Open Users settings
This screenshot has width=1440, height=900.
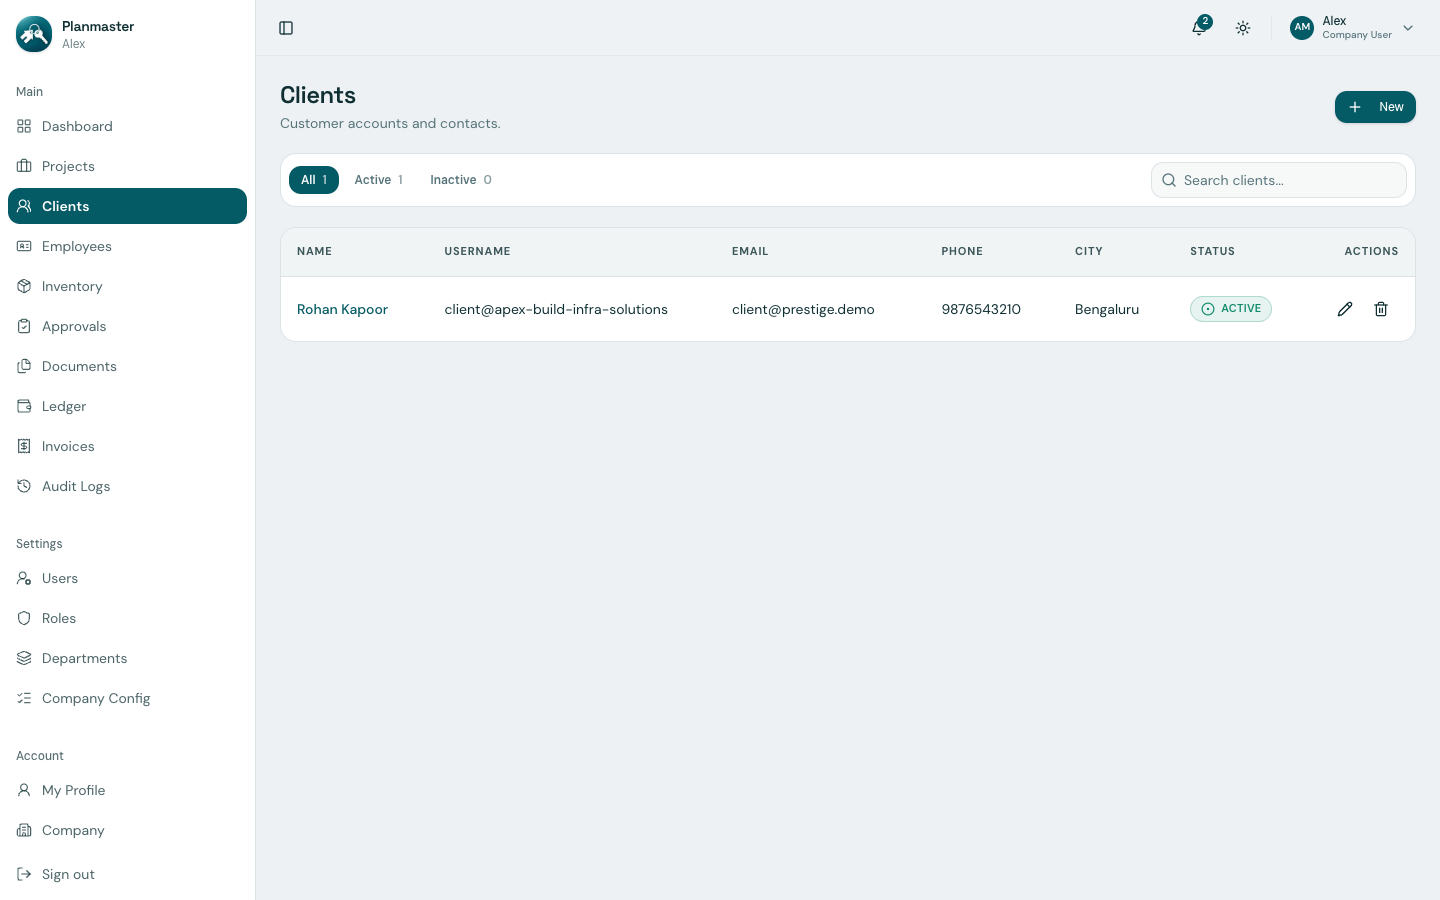[x=127, y=578]
